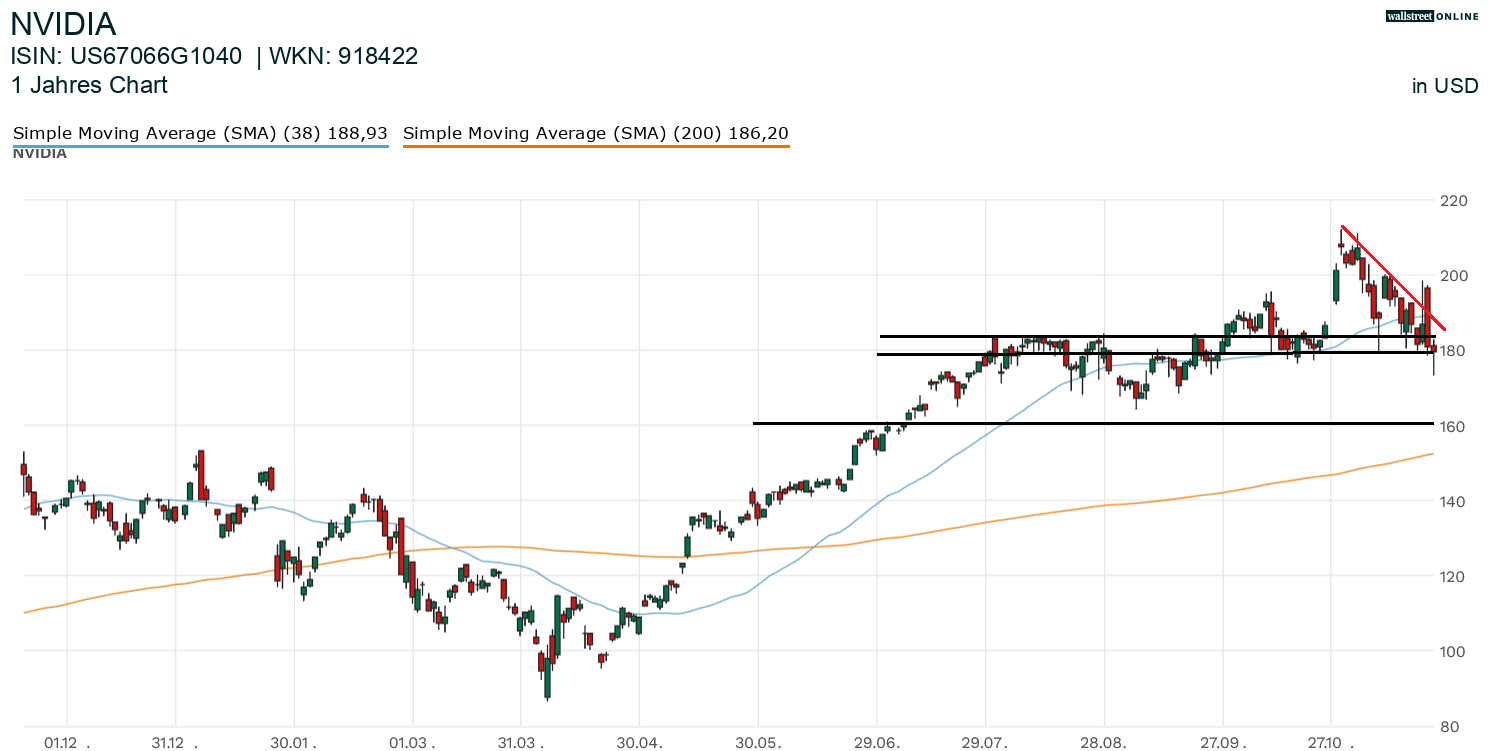Click the 140 price axis label
Viewport: 1490px width, 751px height.
tap(1453, 502)
